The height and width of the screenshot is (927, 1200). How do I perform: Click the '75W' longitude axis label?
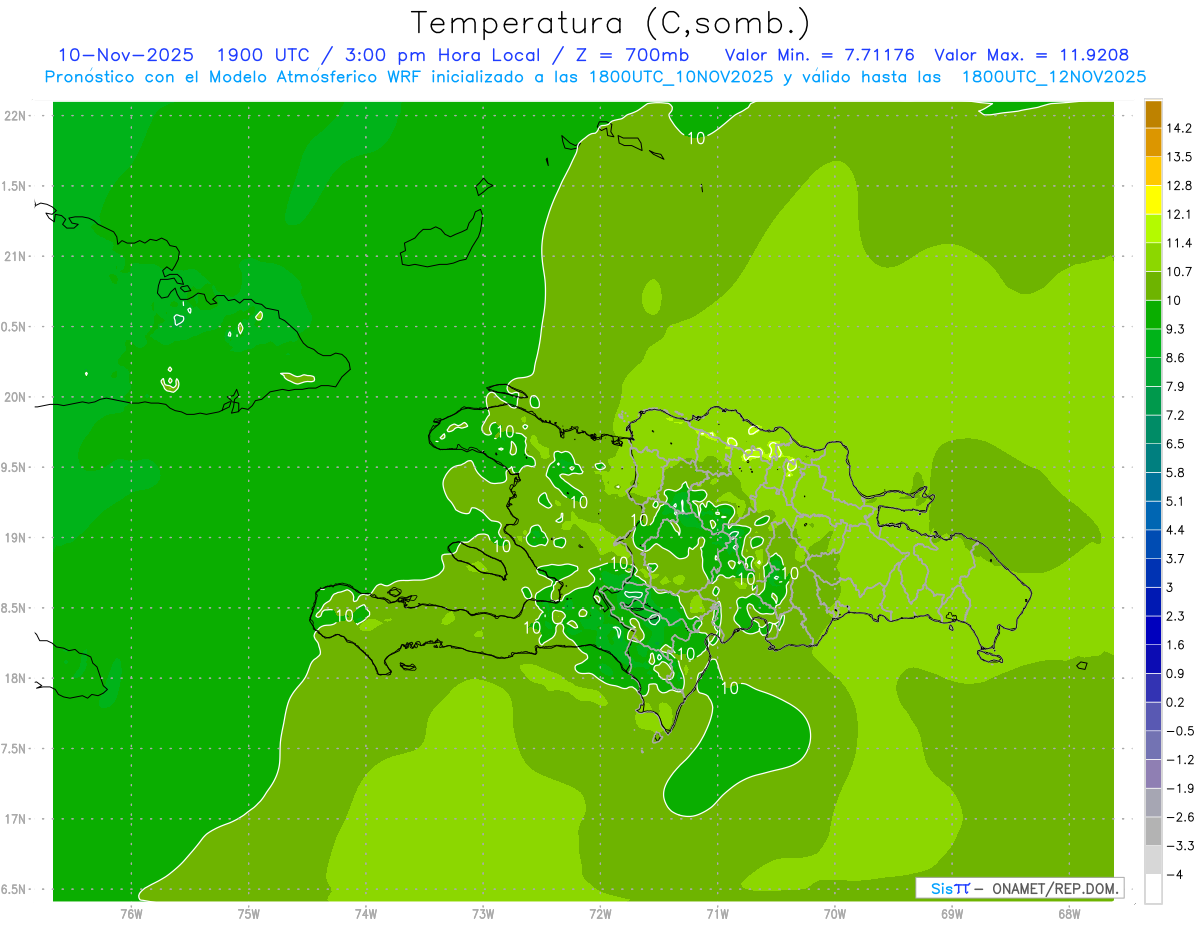tap(249, 914)
